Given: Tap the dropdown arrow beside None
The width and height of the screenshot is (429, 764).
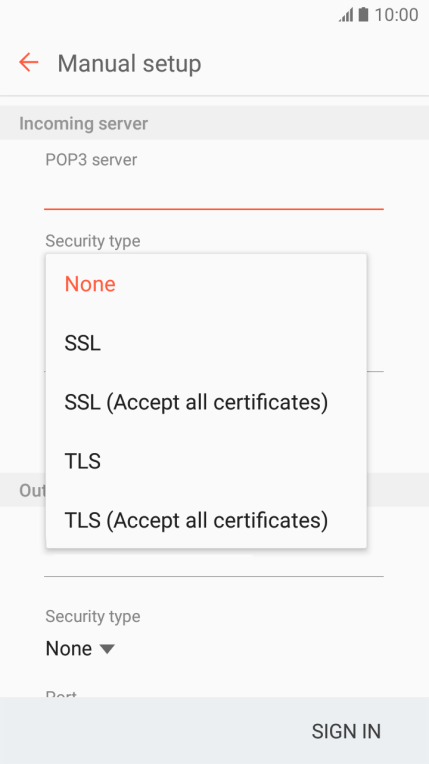Looking at the screenshot, I should (107, 649).
